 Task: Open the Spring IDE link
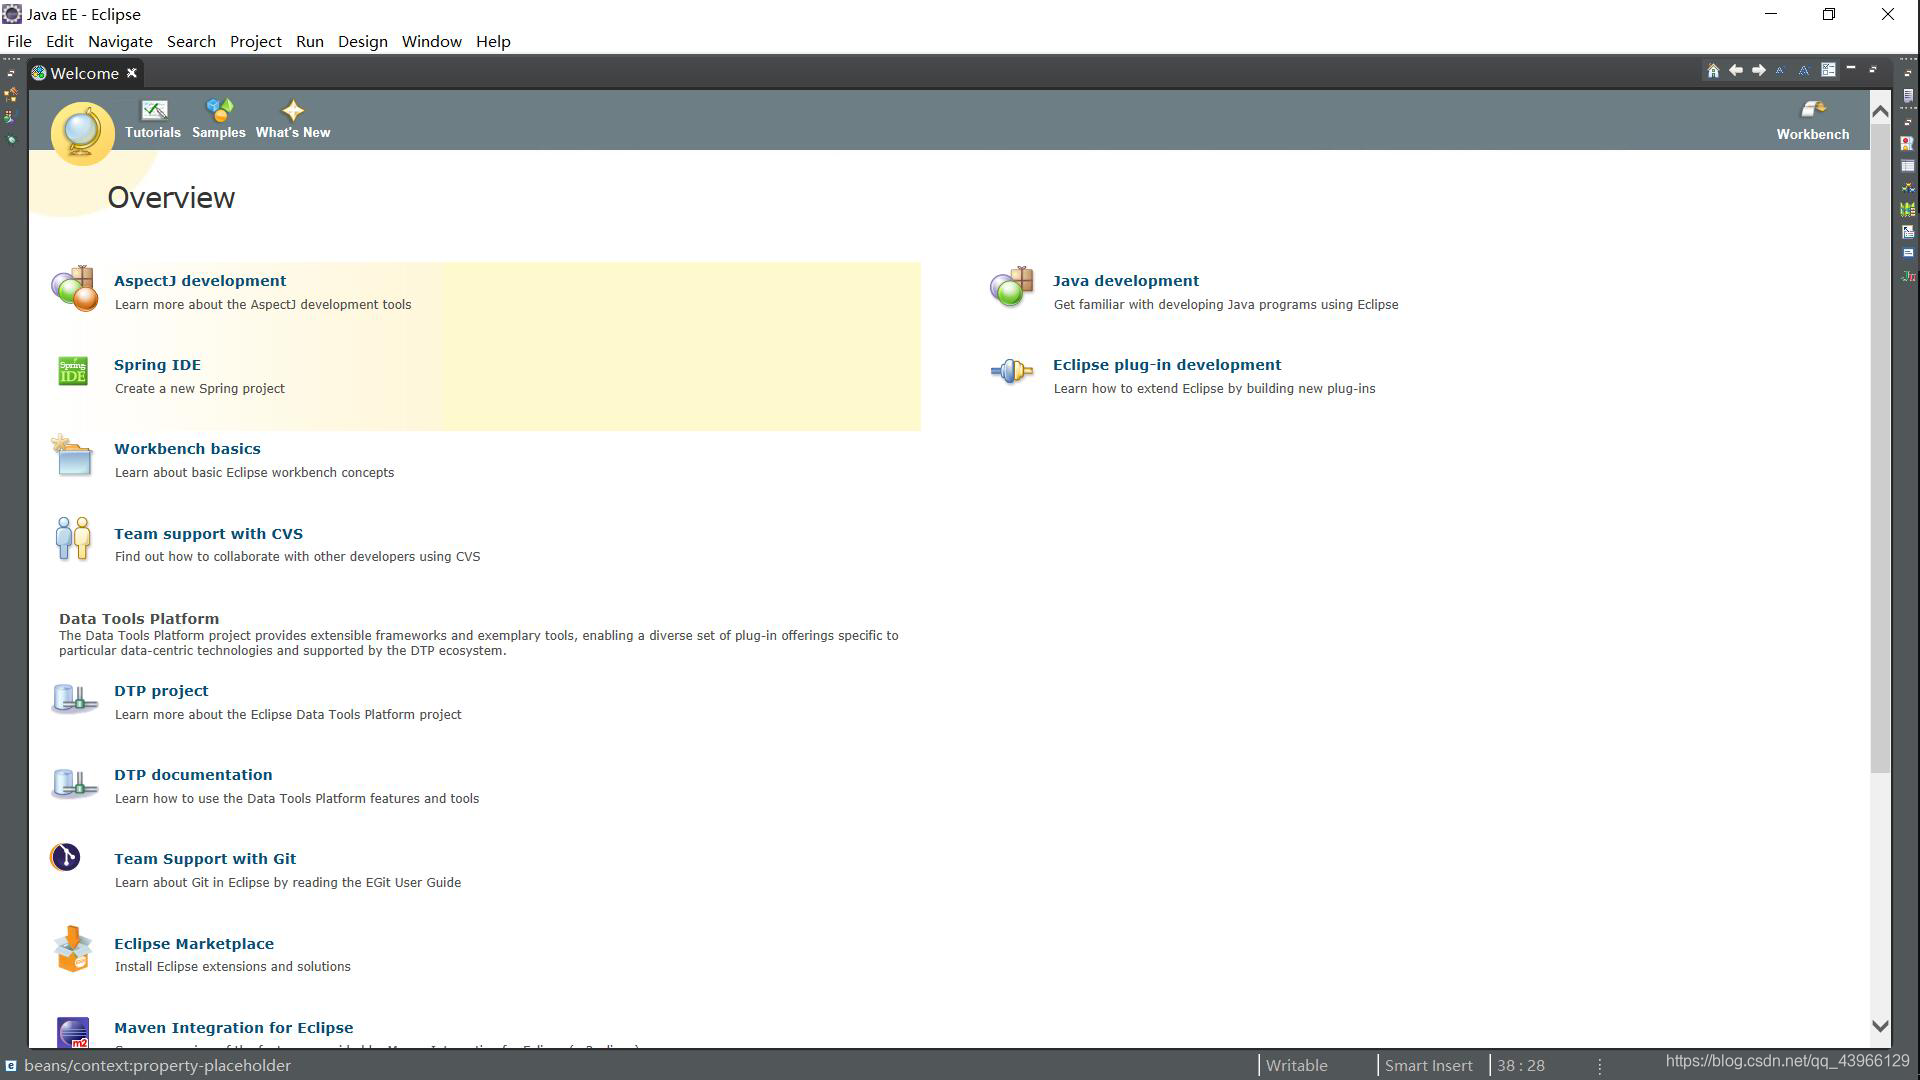tap(157, 365)
